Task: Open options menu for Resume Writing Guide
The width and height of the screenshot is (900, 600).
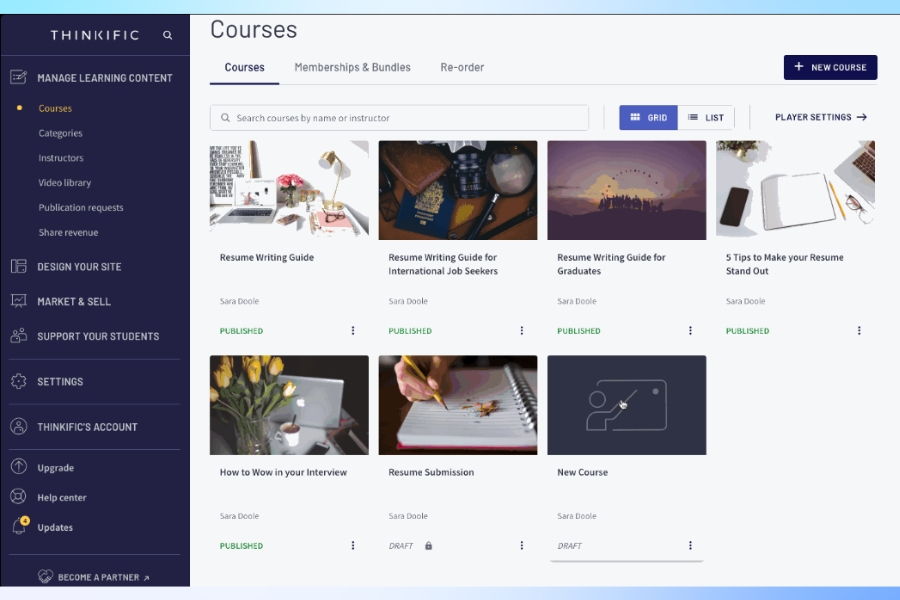Action: point(353,331)
